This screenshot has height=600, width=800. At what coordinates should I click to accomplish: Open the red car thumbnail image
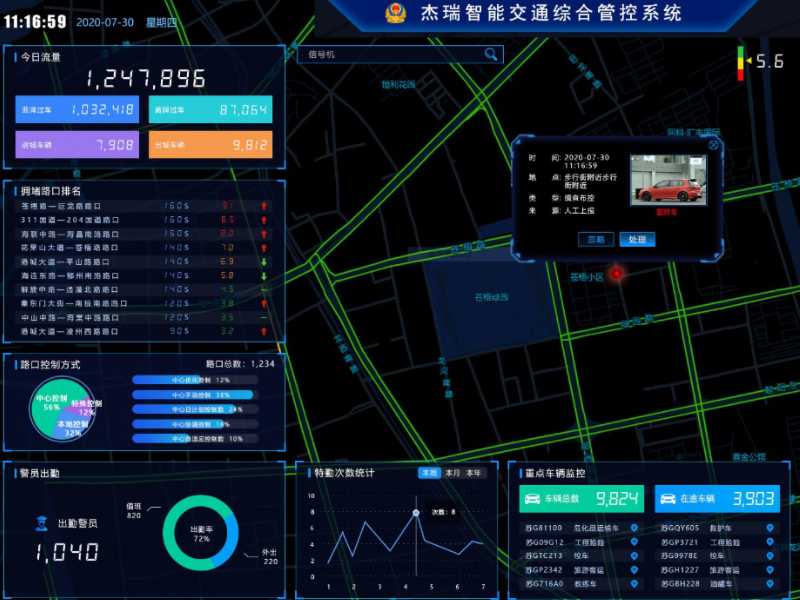pyautogui.click(x=667, y=180)
